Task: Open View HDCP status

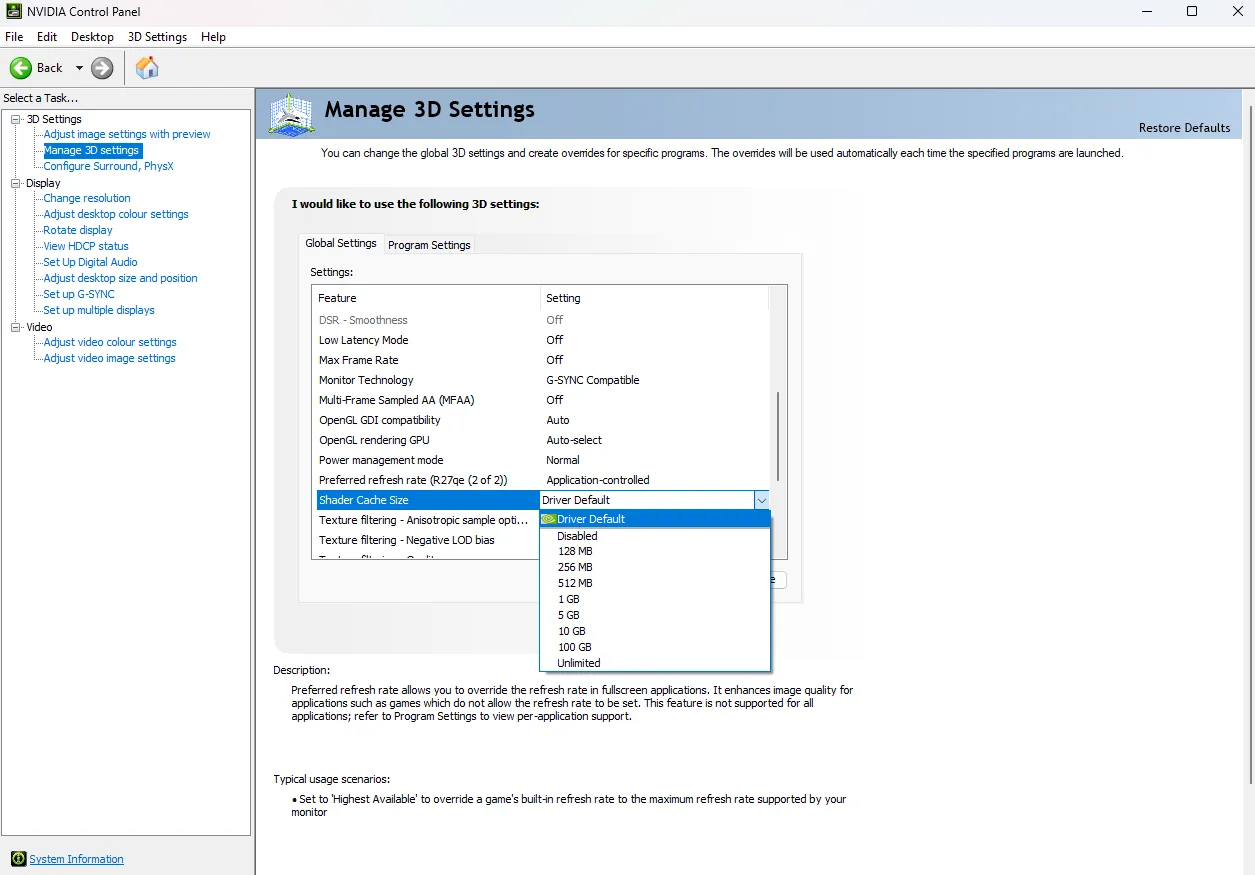Action: click(86, 246)
